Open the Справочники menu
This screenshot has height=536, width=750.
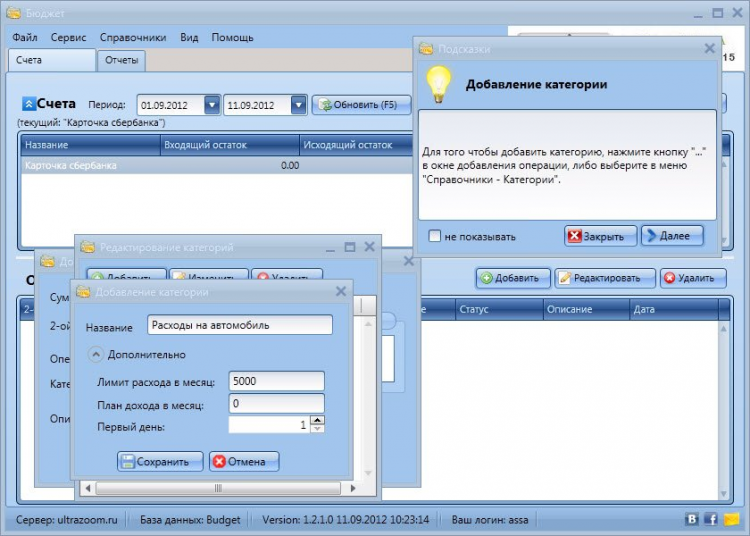click(x=133, y=37)
